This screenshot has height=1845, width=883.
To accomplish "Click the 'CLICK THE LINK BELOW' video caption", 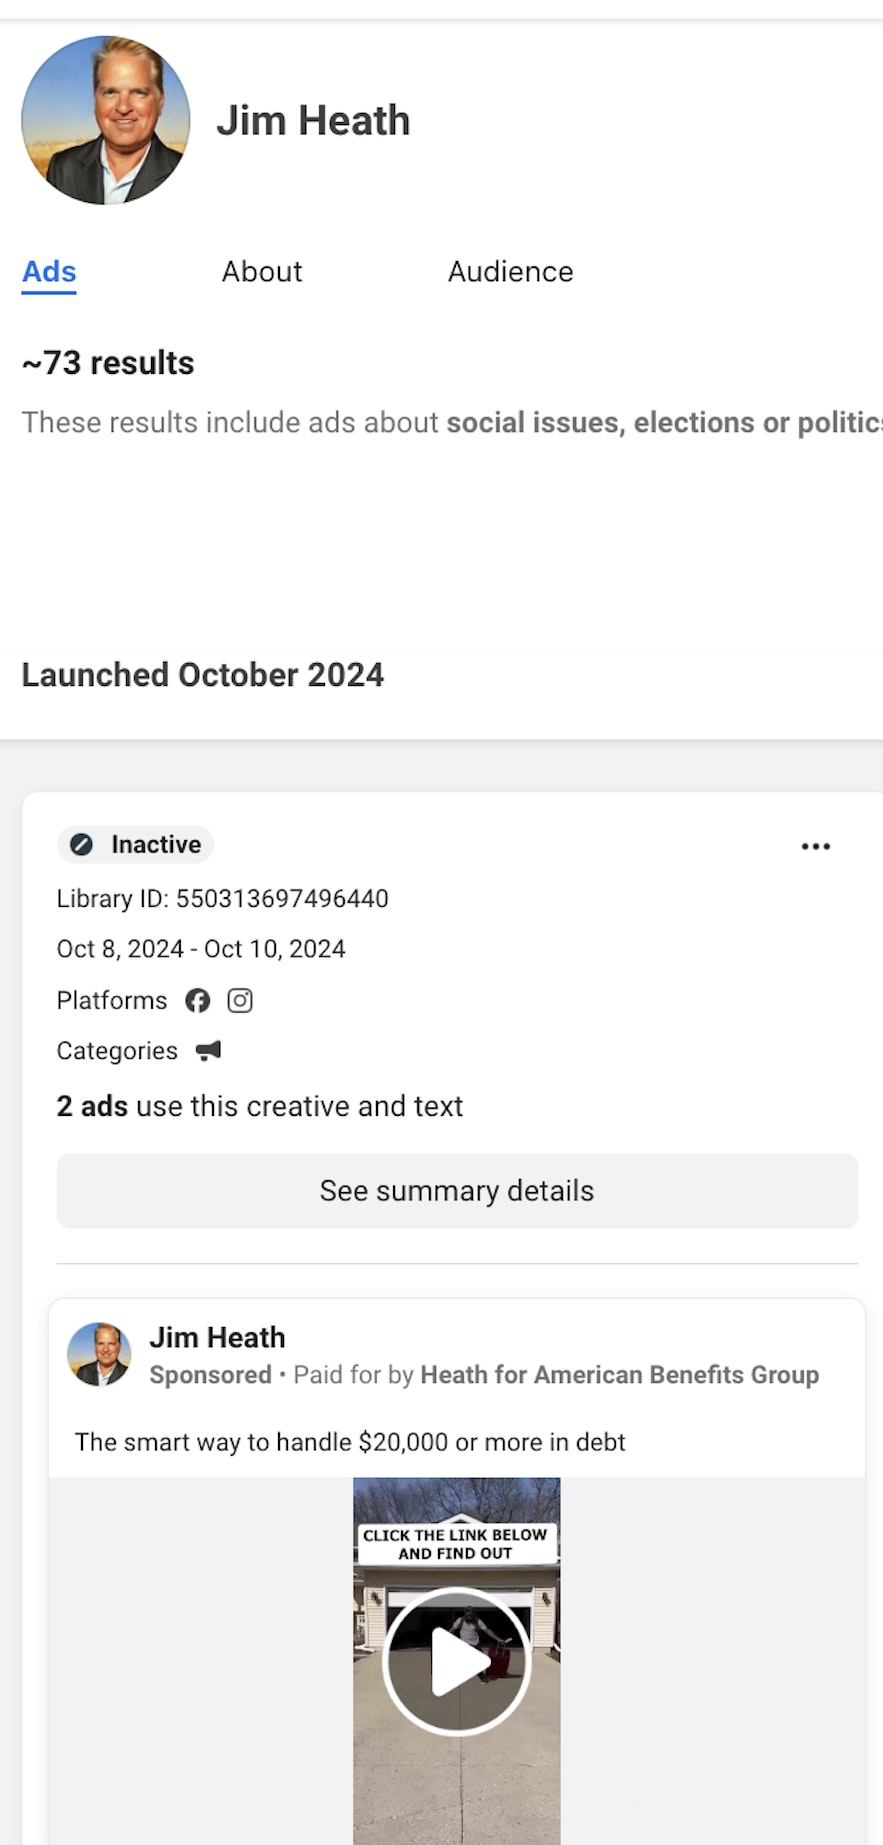I will pos(455,1543).
